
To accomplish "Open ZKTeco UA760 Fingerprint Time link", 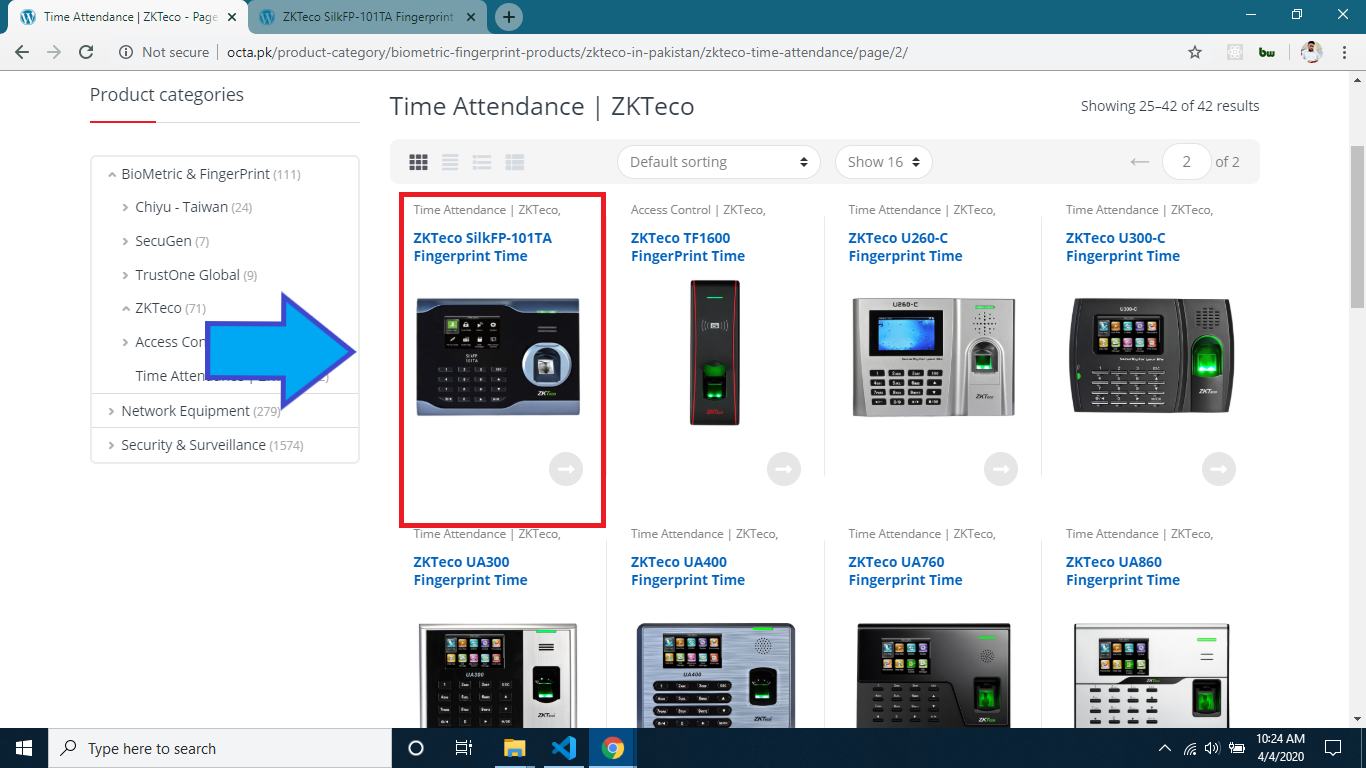I will [x=905, y=571].
